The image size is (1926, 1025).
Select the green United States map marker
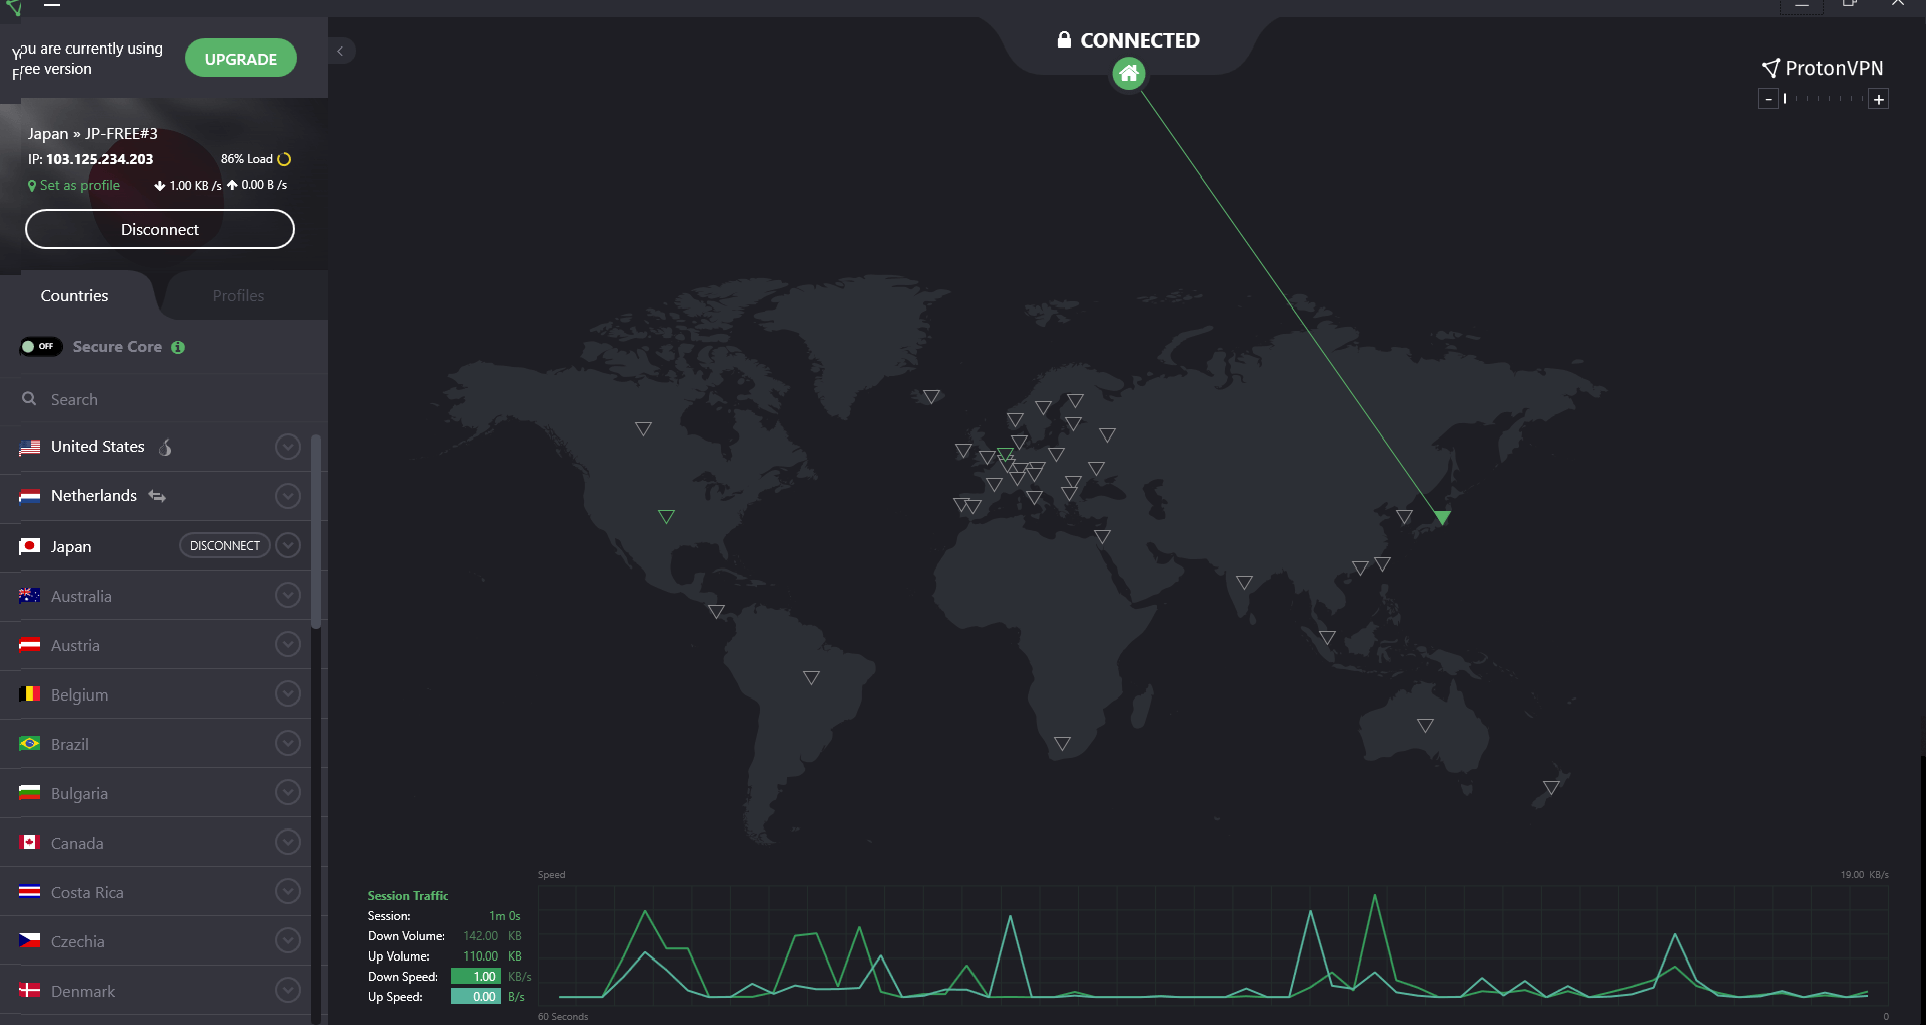666,516
